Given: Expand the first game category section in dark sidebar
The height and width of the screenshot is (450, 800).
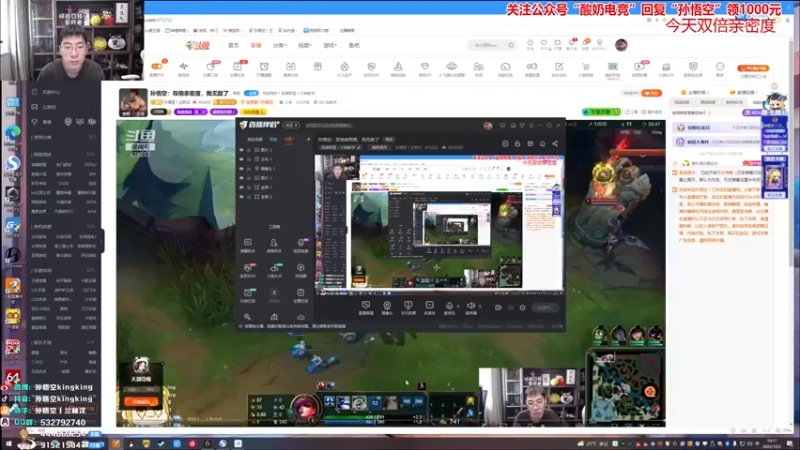Looking at the screenshot, I should 92,154.
